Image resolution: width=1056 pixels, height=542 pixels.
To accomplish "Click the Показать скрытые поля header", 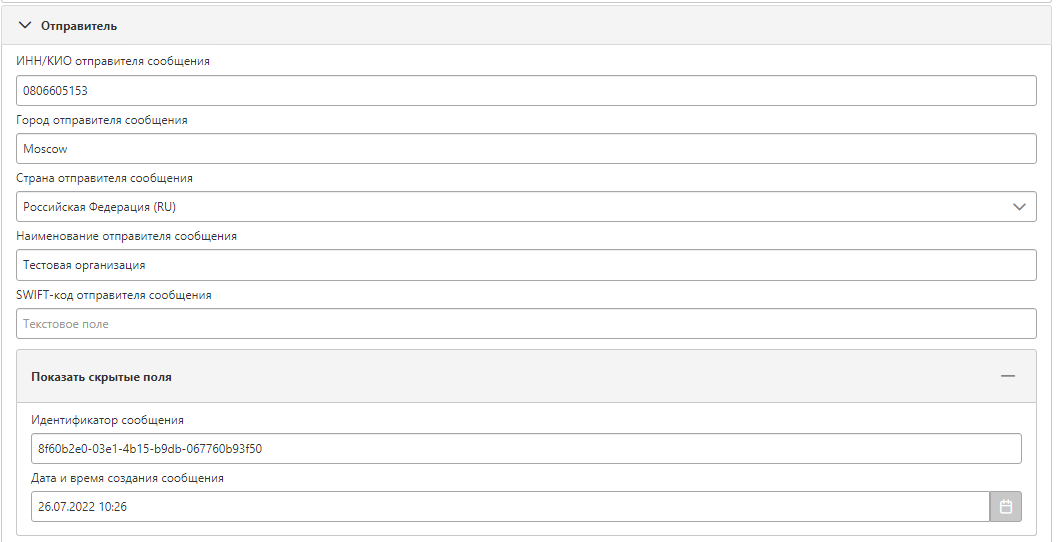I will coord(526,376).
